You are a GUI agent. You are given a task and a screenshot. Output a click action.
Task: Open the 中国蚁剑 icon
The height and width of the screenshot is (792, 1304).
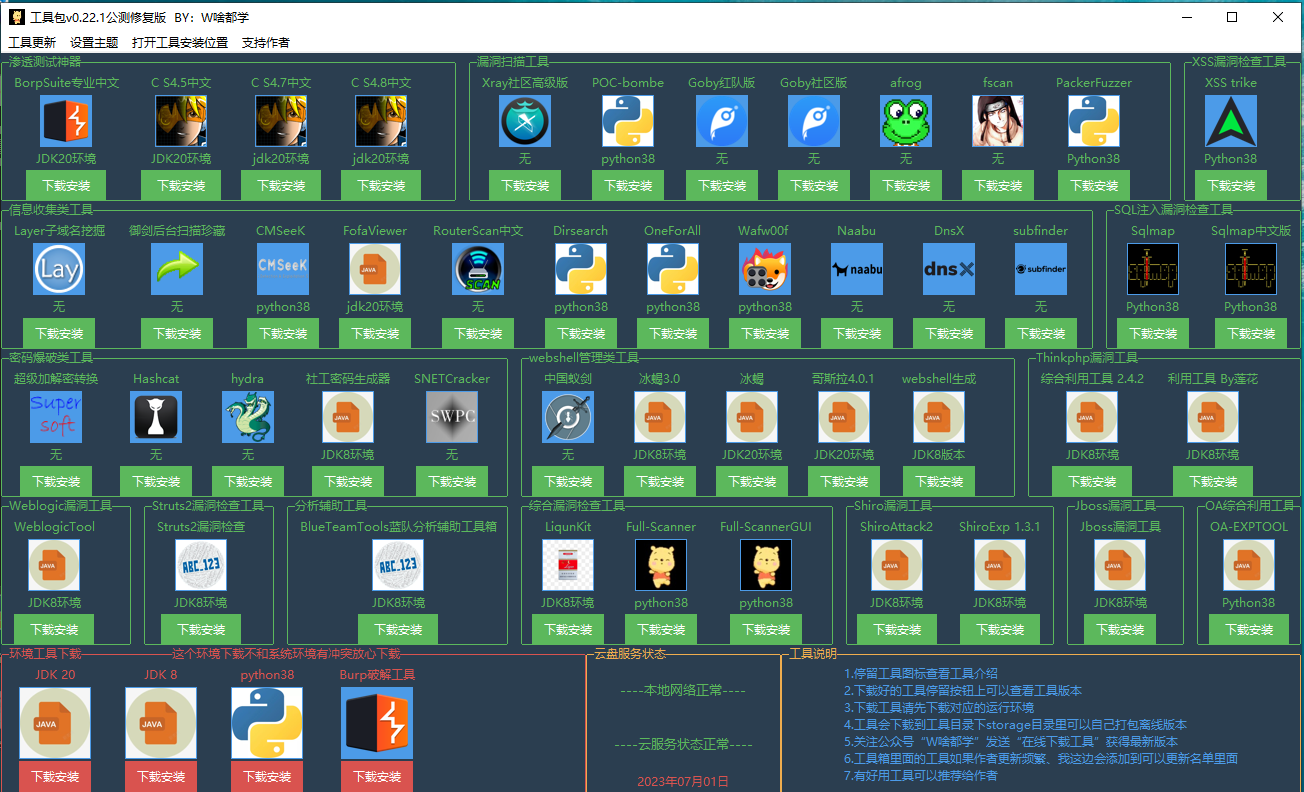pyautogui.click(x=568, y=417)
